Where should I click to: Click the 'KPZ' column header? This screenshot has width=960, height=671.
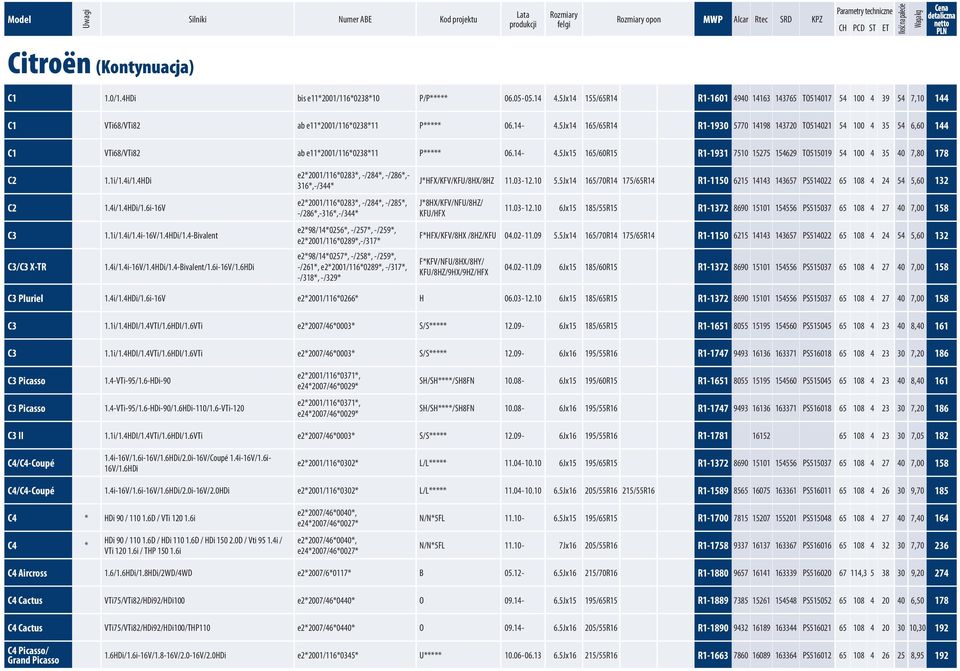(x=817, y=19)
